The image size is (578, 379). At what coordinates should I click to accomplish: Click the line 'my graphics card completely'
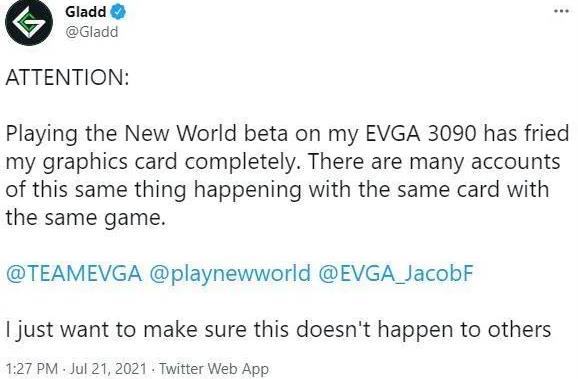[152, 162]
